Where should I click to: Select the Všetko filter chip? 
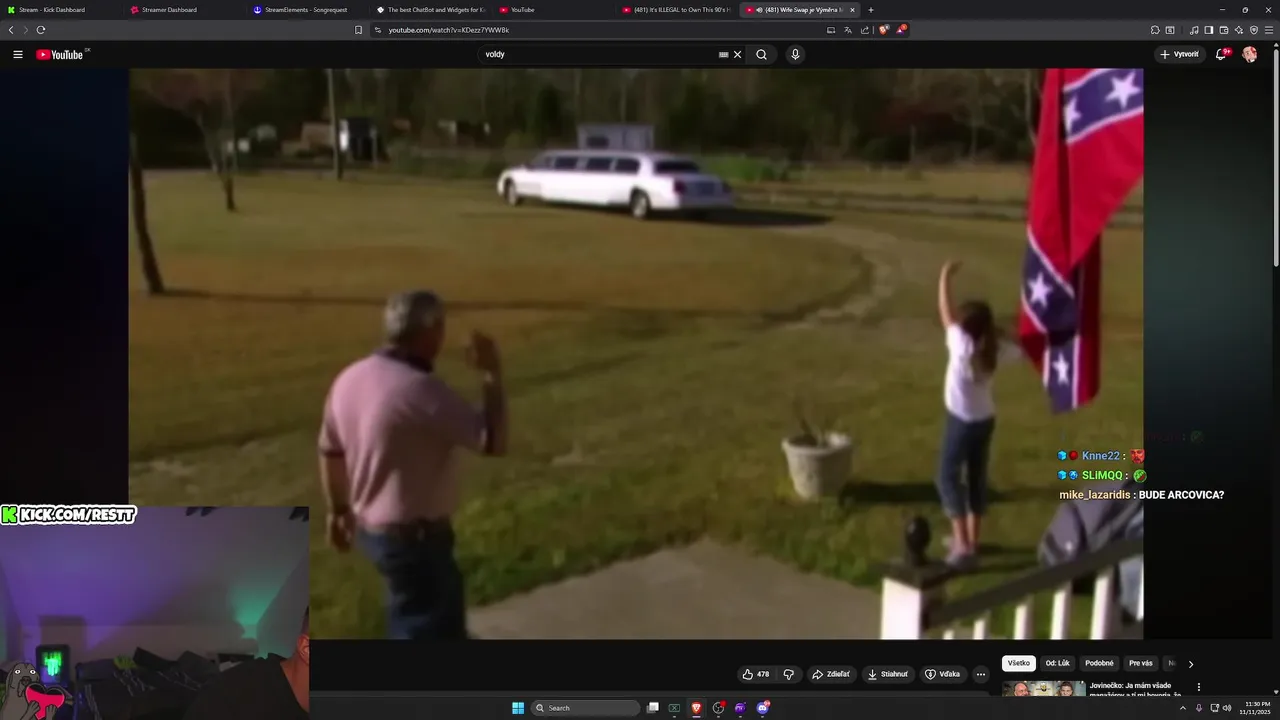1019,663
